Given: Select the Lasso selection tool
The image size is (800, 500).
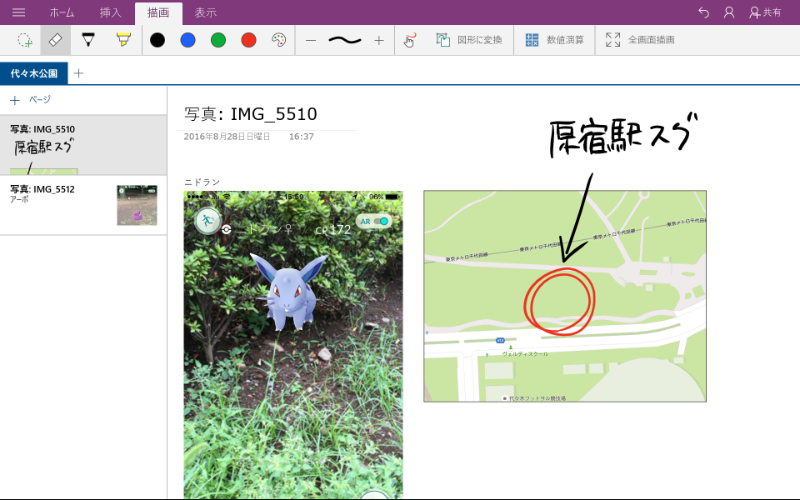Looking at the screenshot, I should point(25,40).
